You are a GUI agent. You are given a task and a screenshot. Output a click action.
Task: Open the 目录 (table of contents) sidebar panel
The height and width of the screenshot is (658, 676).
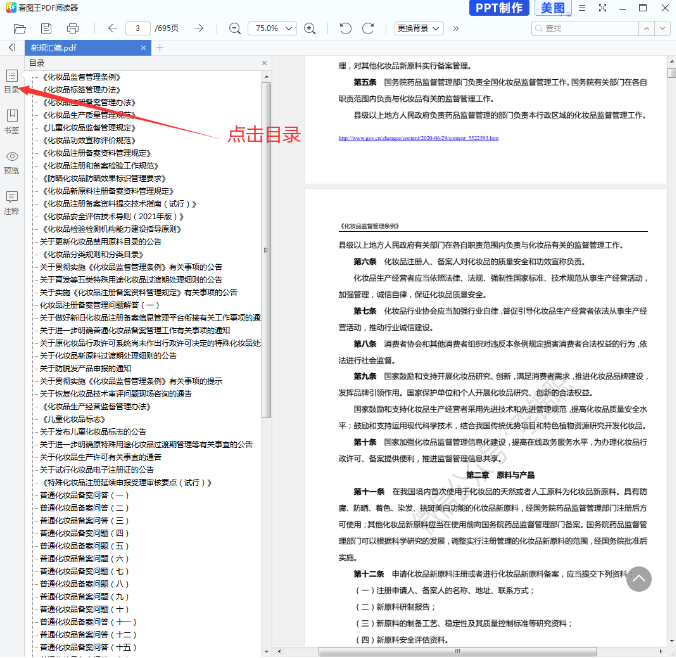click(x=12, y=81)
